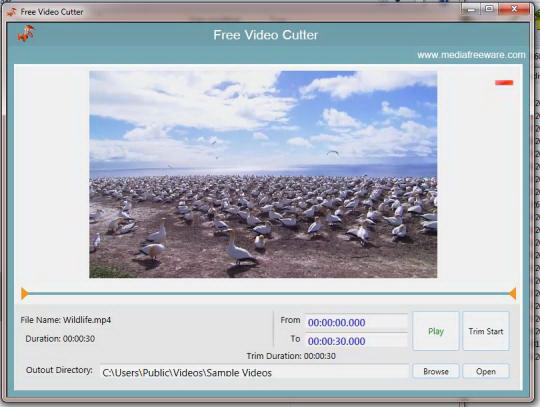Open the www.mediafreeware.com link
540x407 pixels.
pos(471,55)
